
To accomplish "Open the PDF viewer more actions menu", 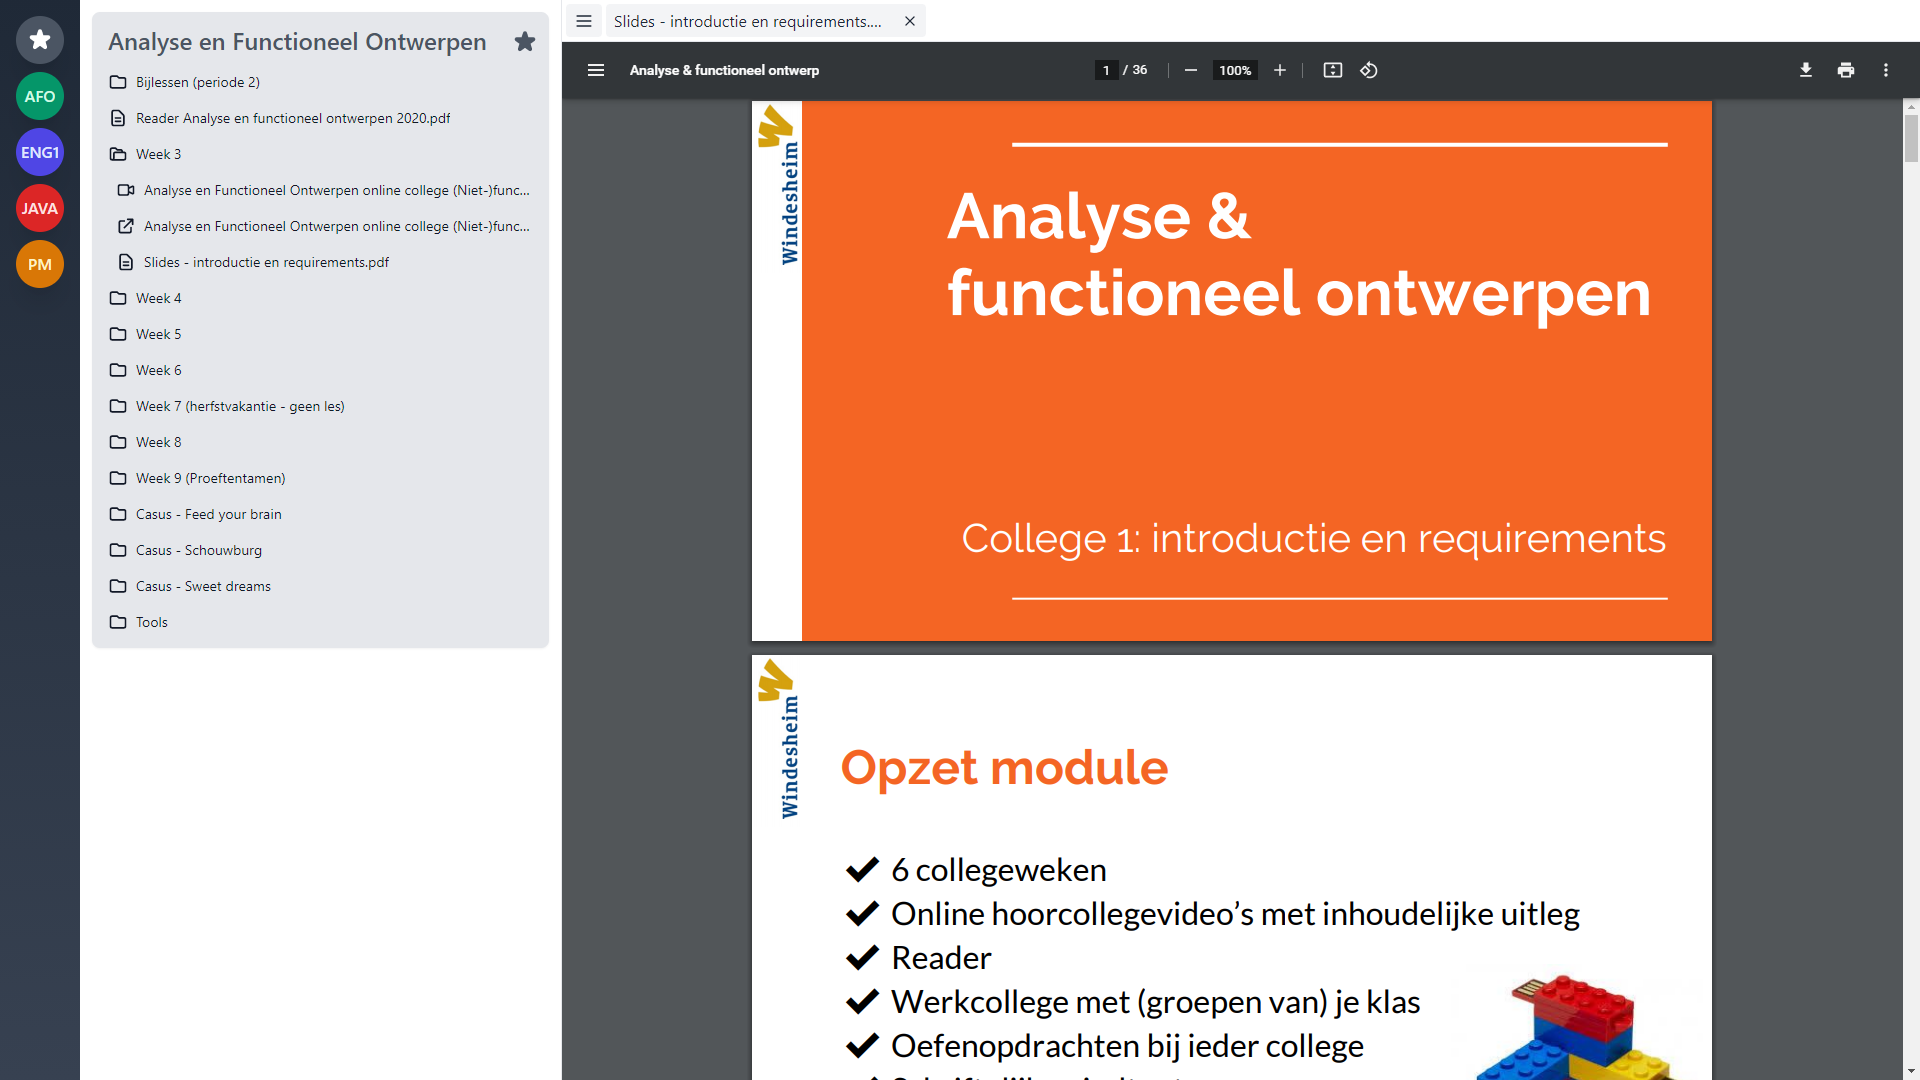I will [1886, 70].
